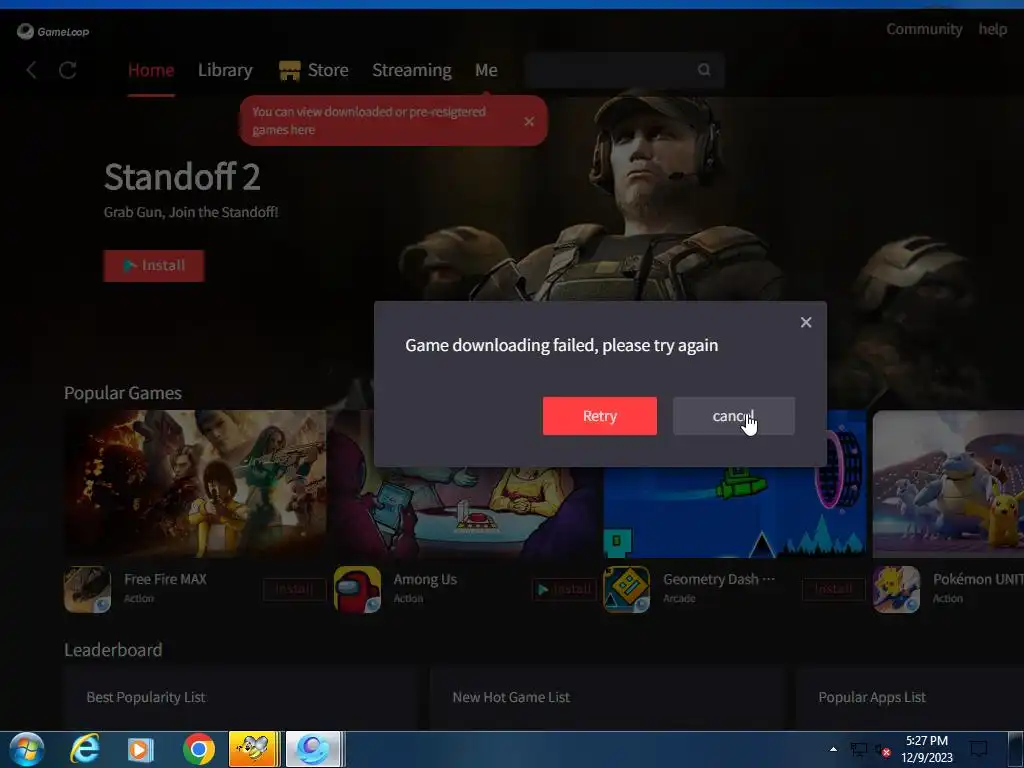Click the Among Us app icon
This screenshot has width=1024, height=768.
click(357, 589)
